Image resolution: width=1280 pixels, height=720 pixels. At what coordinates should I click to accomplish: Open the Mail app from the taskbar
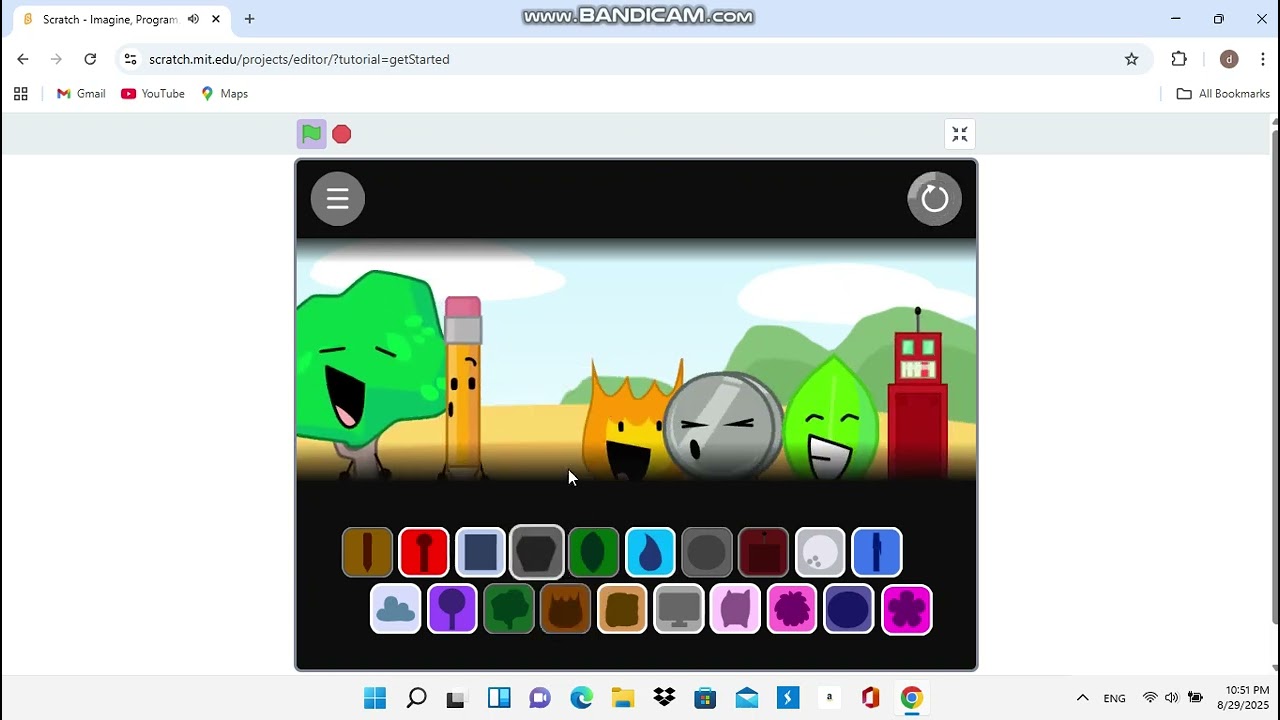click(x=747, y=698)
